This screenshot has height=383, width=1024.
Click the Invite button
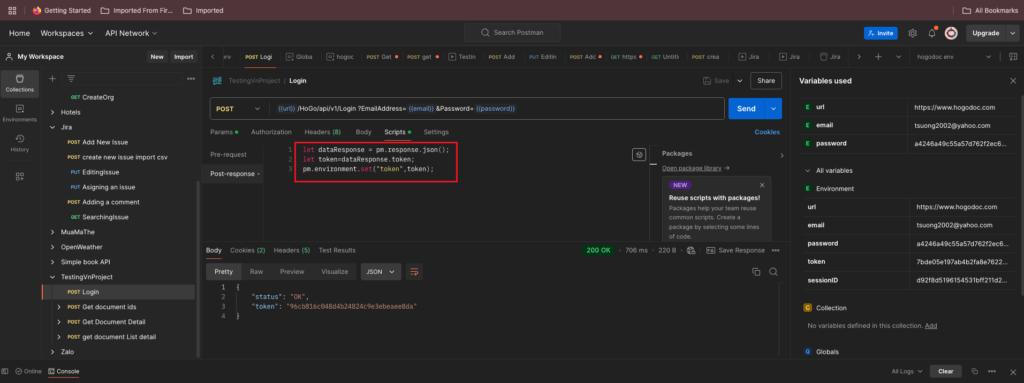(x=880, y=33)
